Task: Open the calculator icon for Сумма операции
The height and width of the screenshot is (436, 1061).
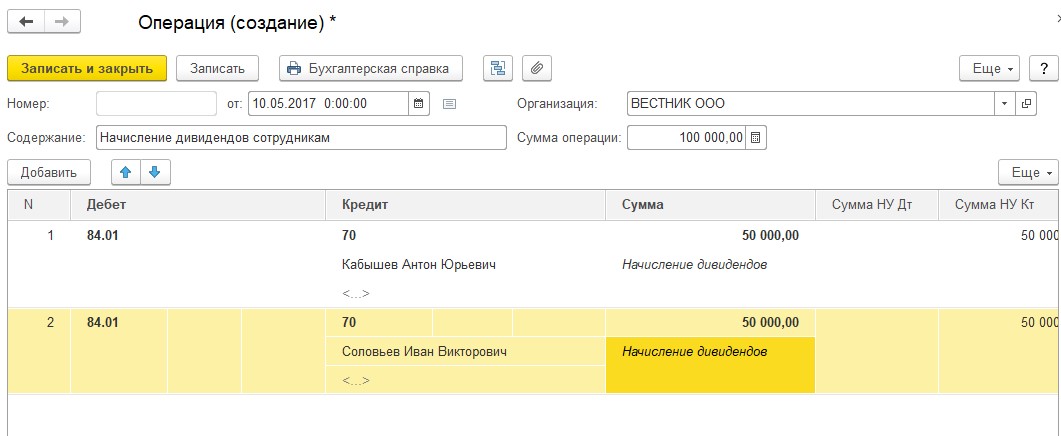Action: coord(757,137)
